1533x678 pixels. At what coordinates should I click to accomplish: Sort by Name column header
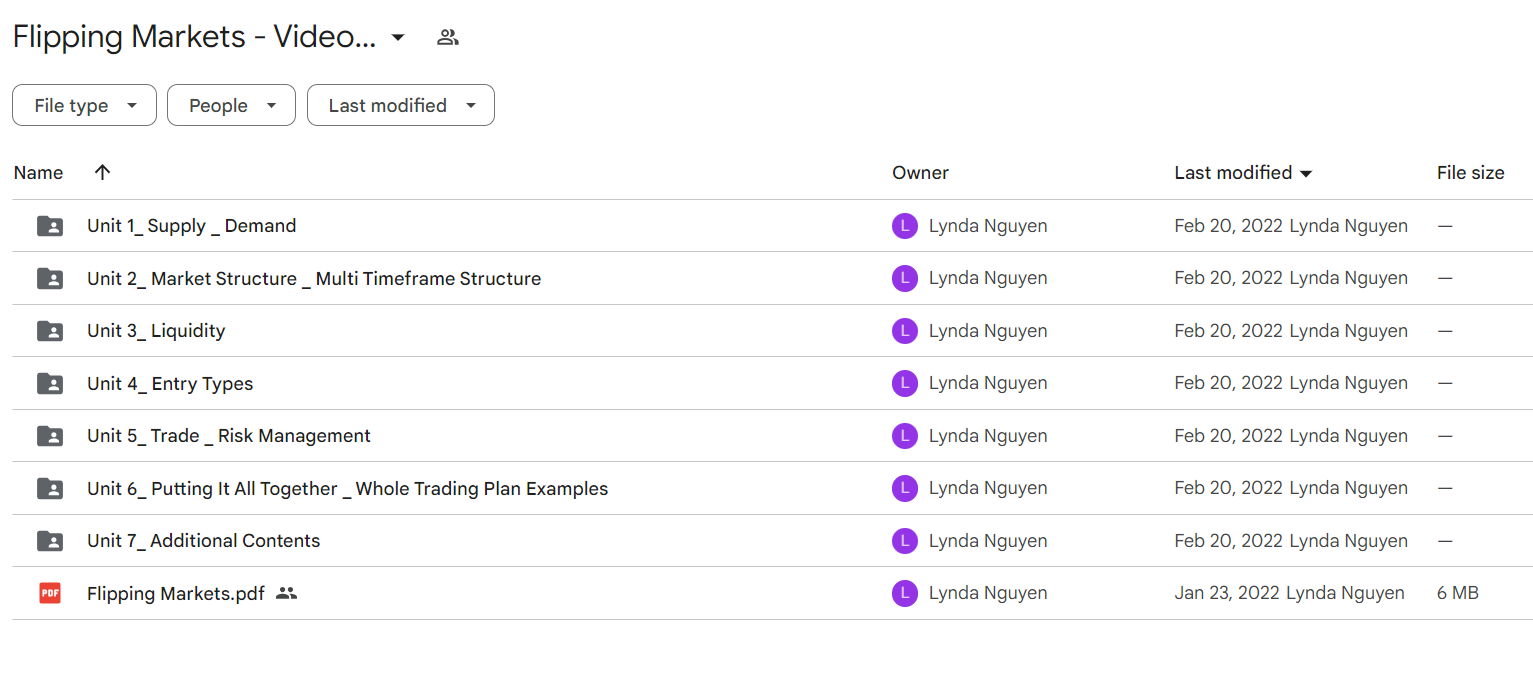(x=39, y=173)
